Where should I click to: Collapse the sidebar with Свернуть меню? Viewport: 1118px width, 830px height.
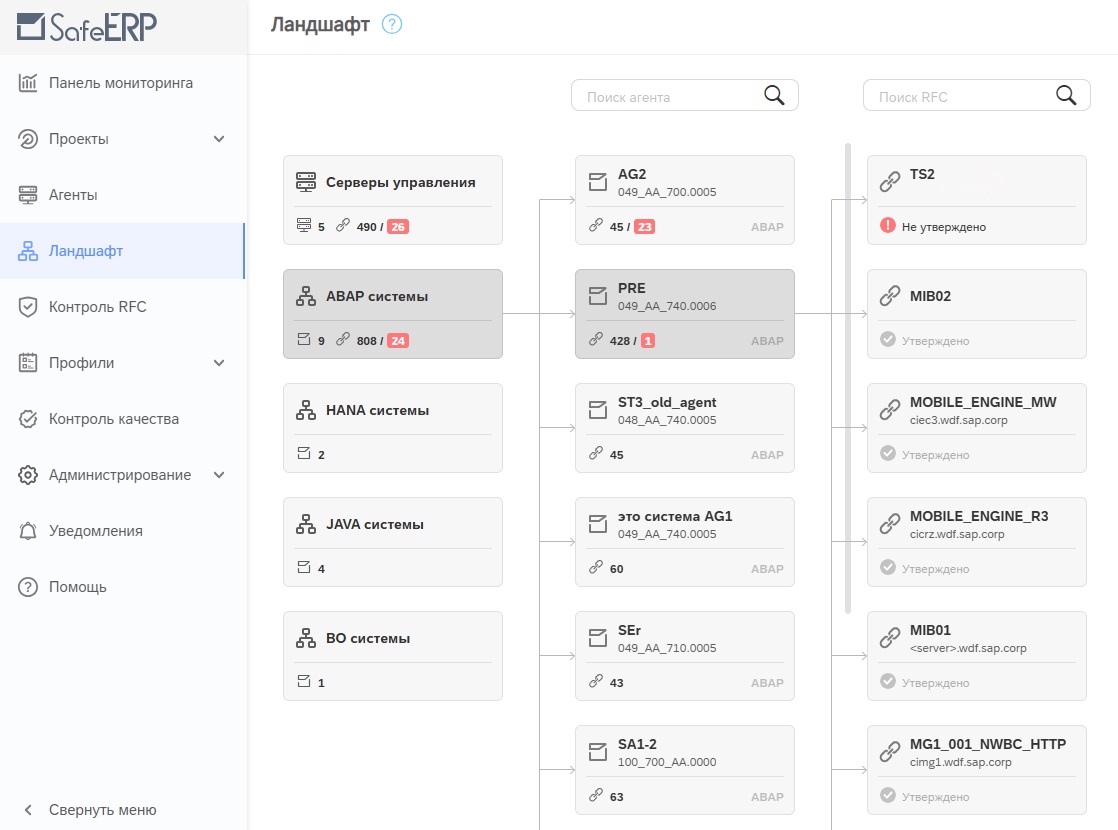102,810
